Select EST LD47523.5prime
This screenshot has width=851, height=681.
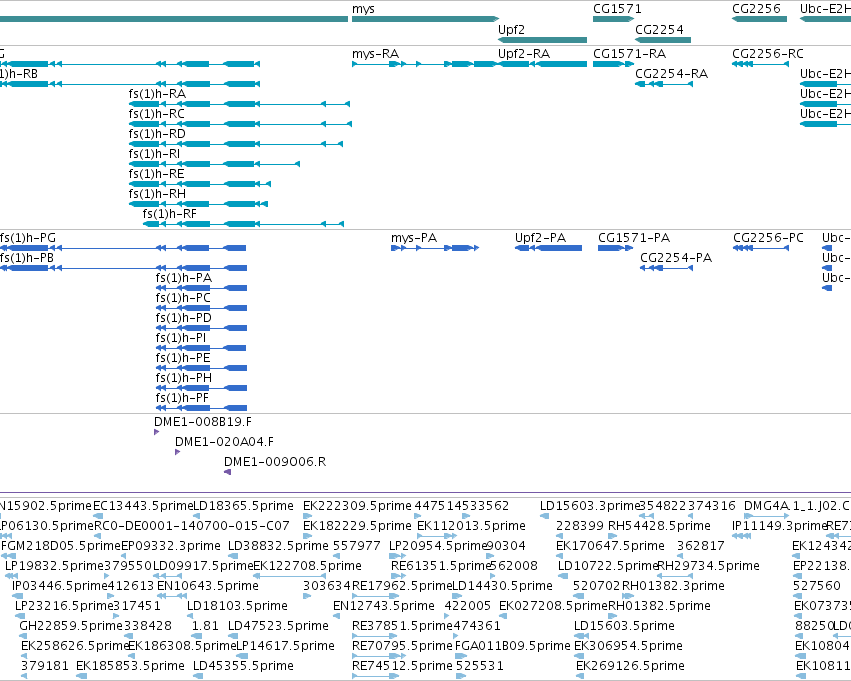click(x=278, y=627)
